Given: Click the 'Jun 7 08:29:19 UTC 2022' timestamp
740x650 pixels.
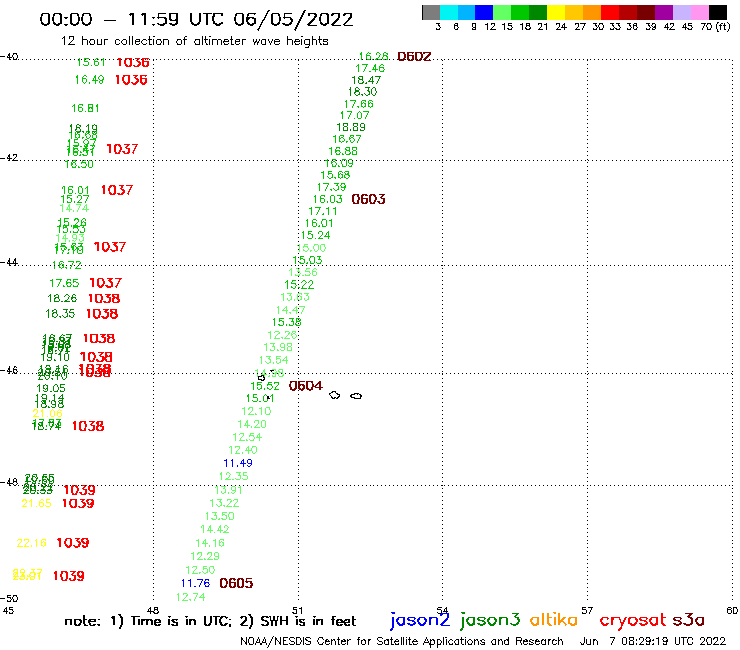Looking at the screenshot, I should 653,642.
